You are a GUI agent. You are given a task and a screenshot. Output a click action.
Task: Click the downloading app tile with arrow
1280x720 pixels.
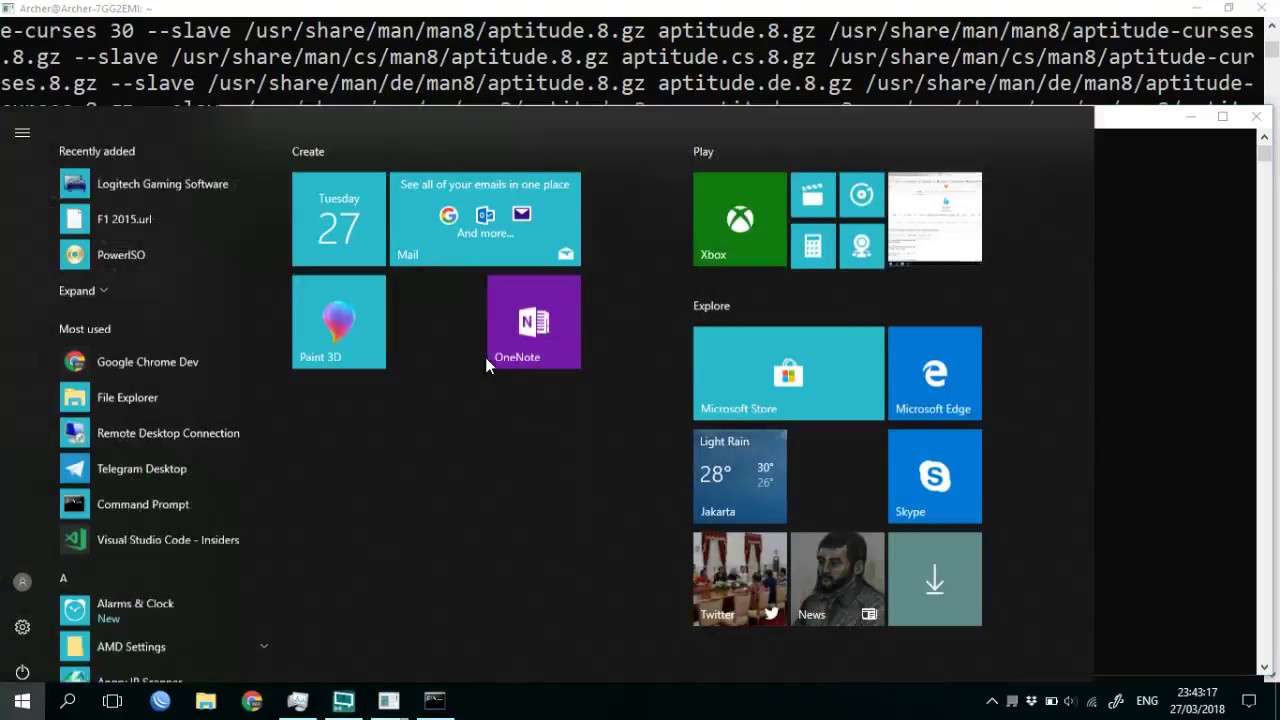[x=935, y=579]
